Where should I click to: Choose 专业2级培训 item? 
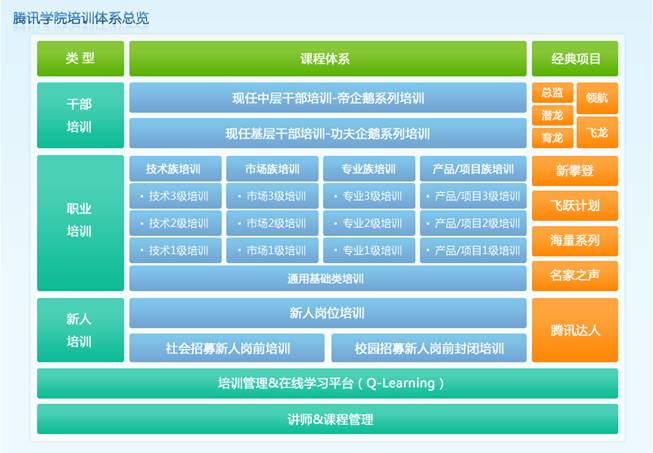click(370, 223)
